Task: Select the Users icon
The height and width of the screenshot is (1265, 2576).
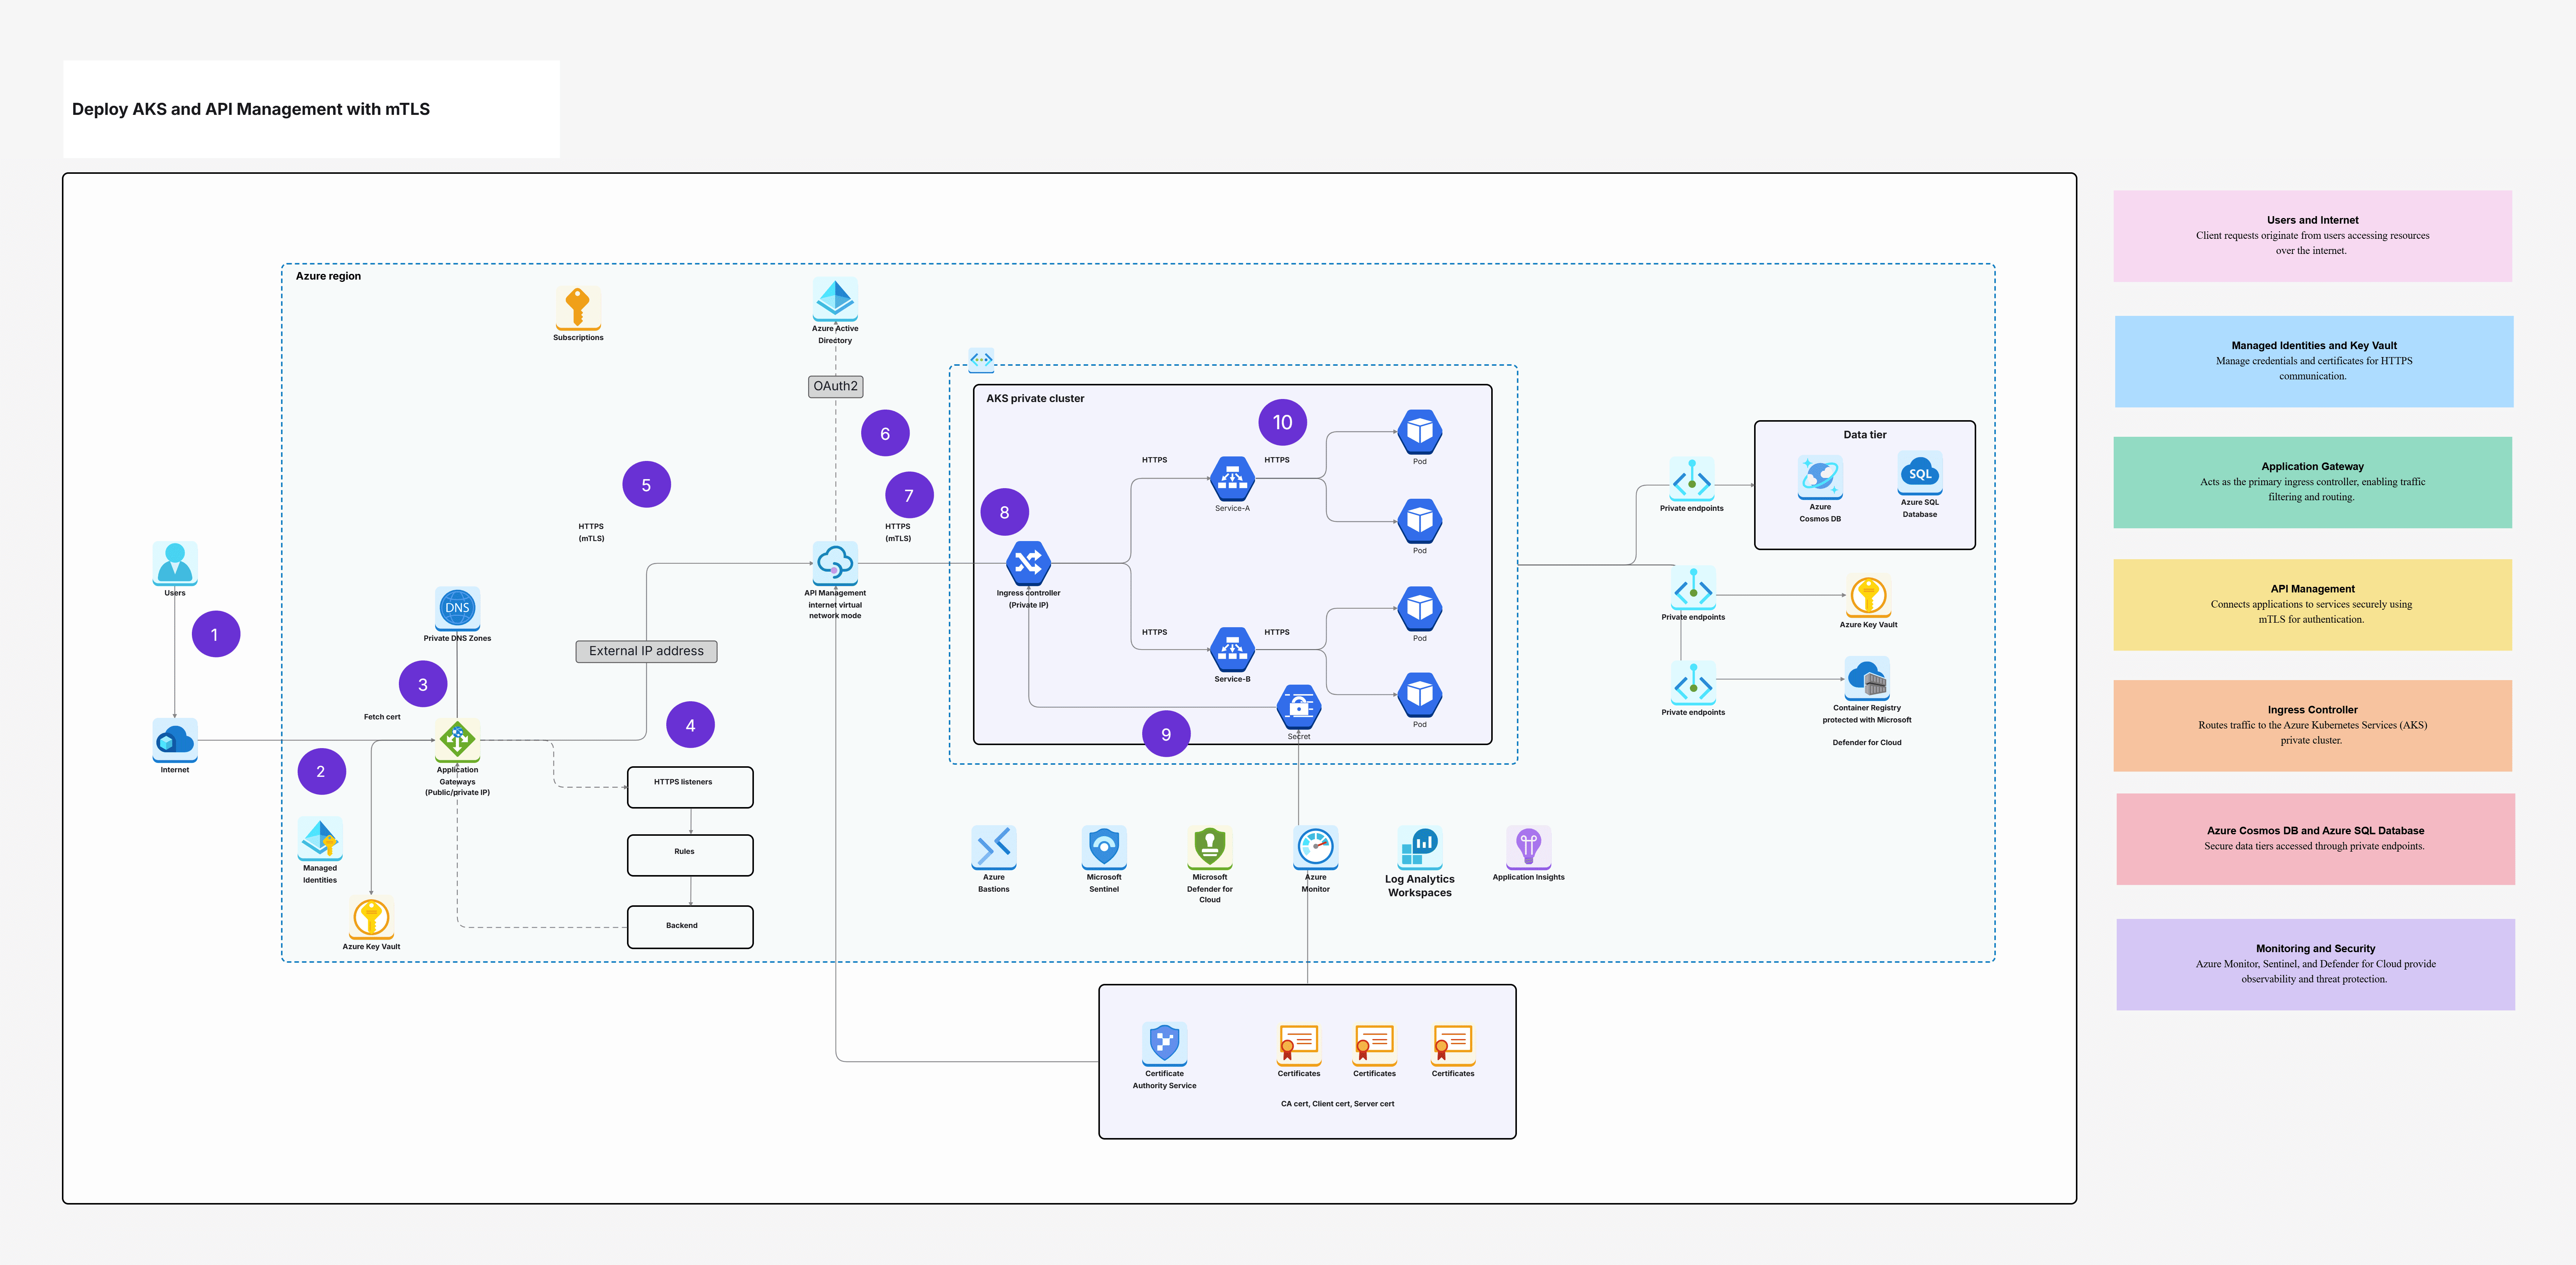Action: (x=175, y=563)
